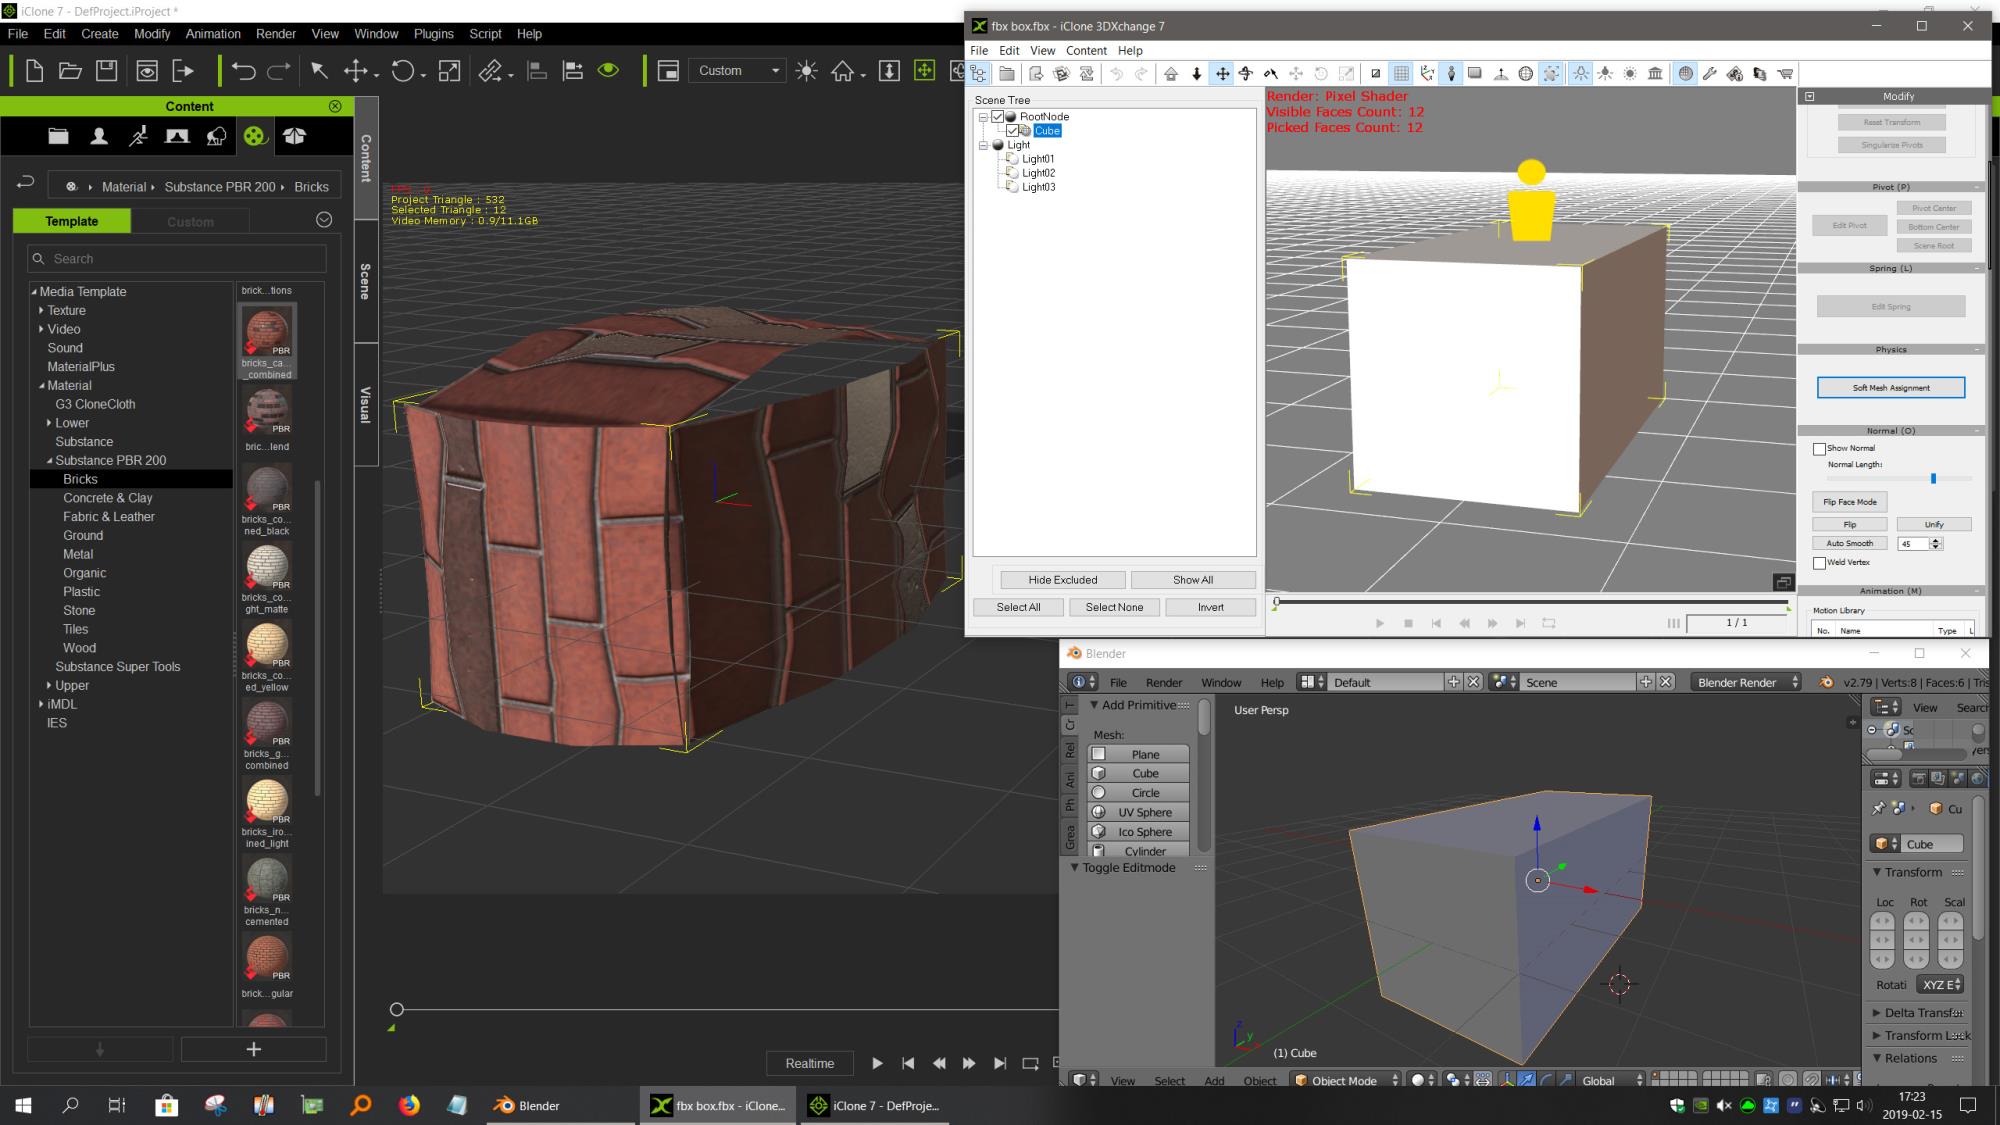Image resolution: width=2000 pixels, height=1125 pixels.
Task: Open the Props box icon in Content panel
Action: click(x=294, y=137)
